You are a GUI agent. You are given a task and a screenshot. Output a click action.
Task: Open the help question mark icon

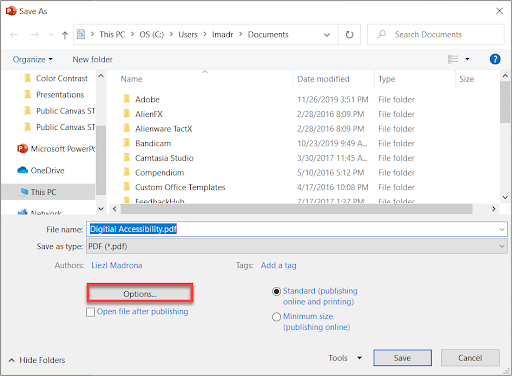(x=495, y=59)
